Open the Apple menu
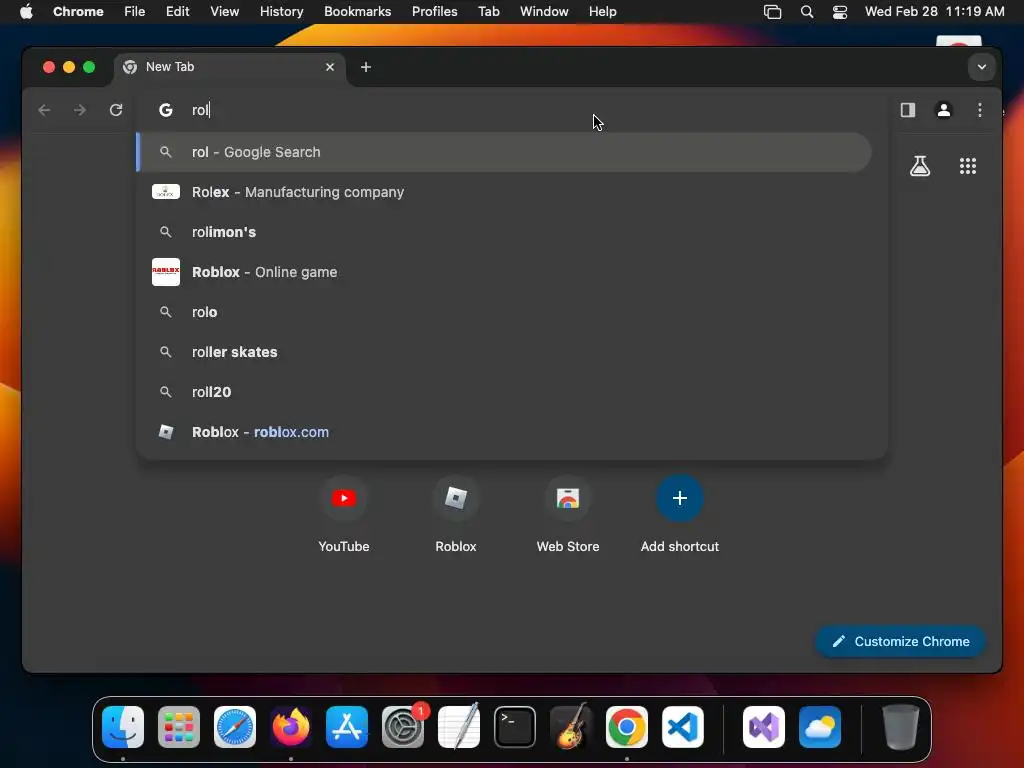This screenshot has height=768, width=1024. coord(26,11)
